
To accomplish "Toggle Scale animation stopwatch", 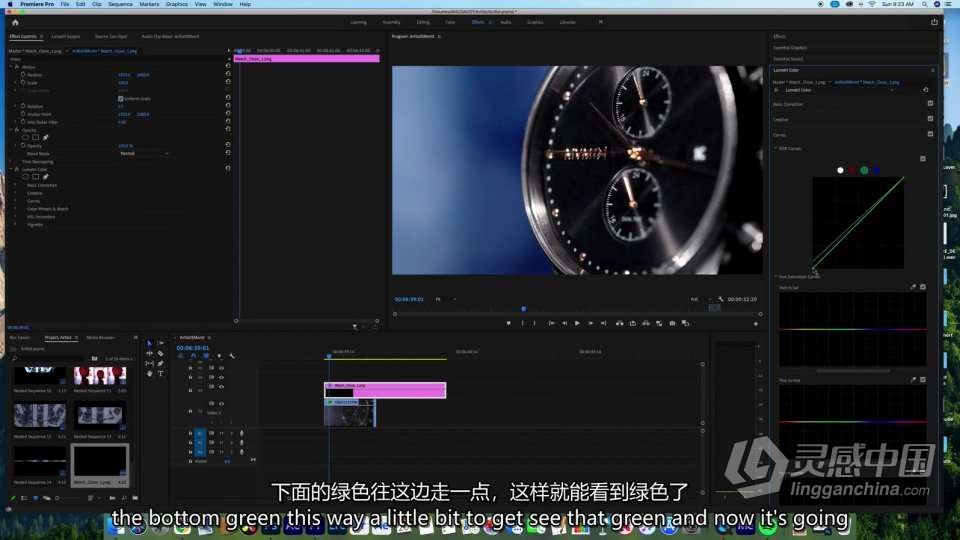I will (23, 83).
